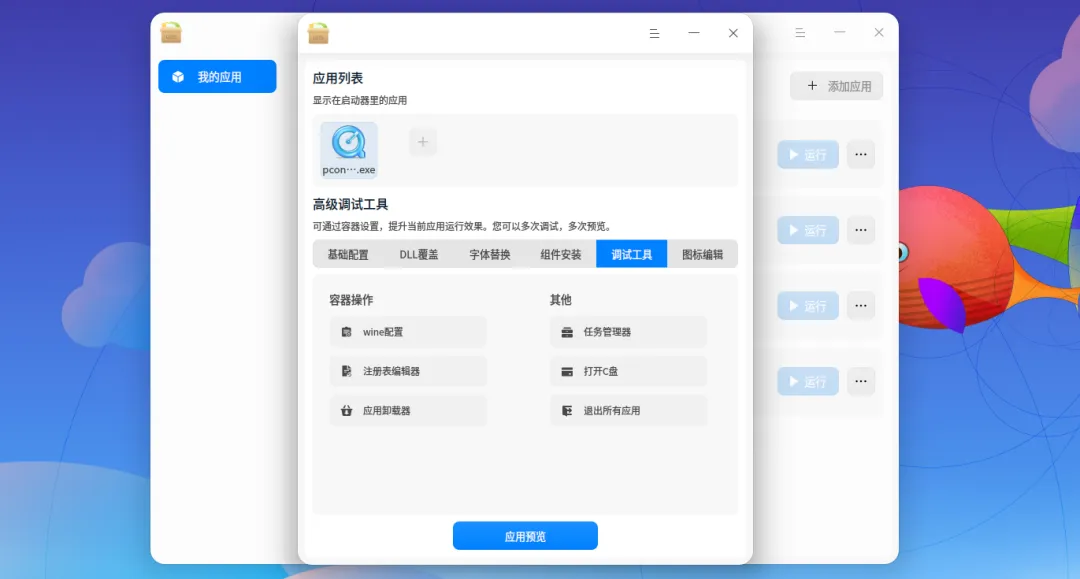Viewport: 1080px width, 579px height.
Task: Go to the 组件安装 tab
Action: [561, 254]
